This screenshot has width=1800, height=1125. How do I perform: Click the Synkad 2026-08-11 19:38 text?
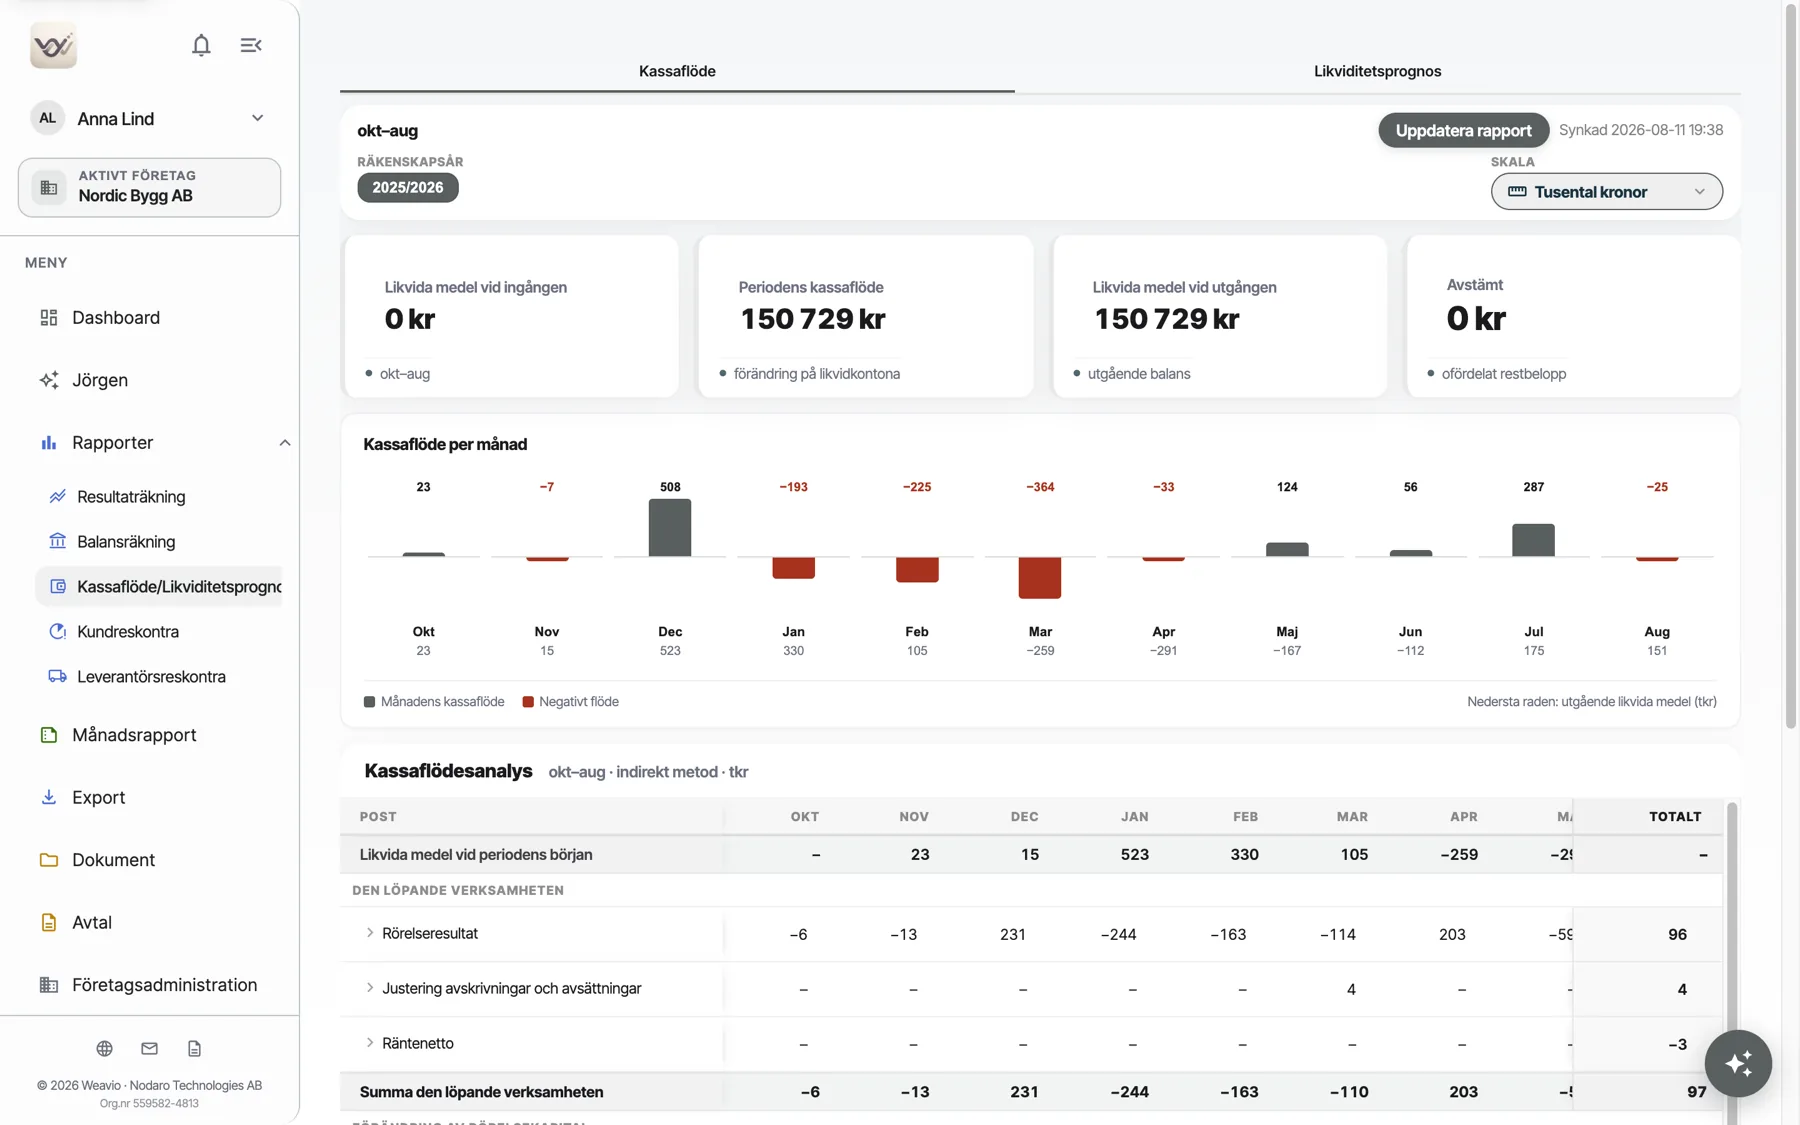[1641, 130]
